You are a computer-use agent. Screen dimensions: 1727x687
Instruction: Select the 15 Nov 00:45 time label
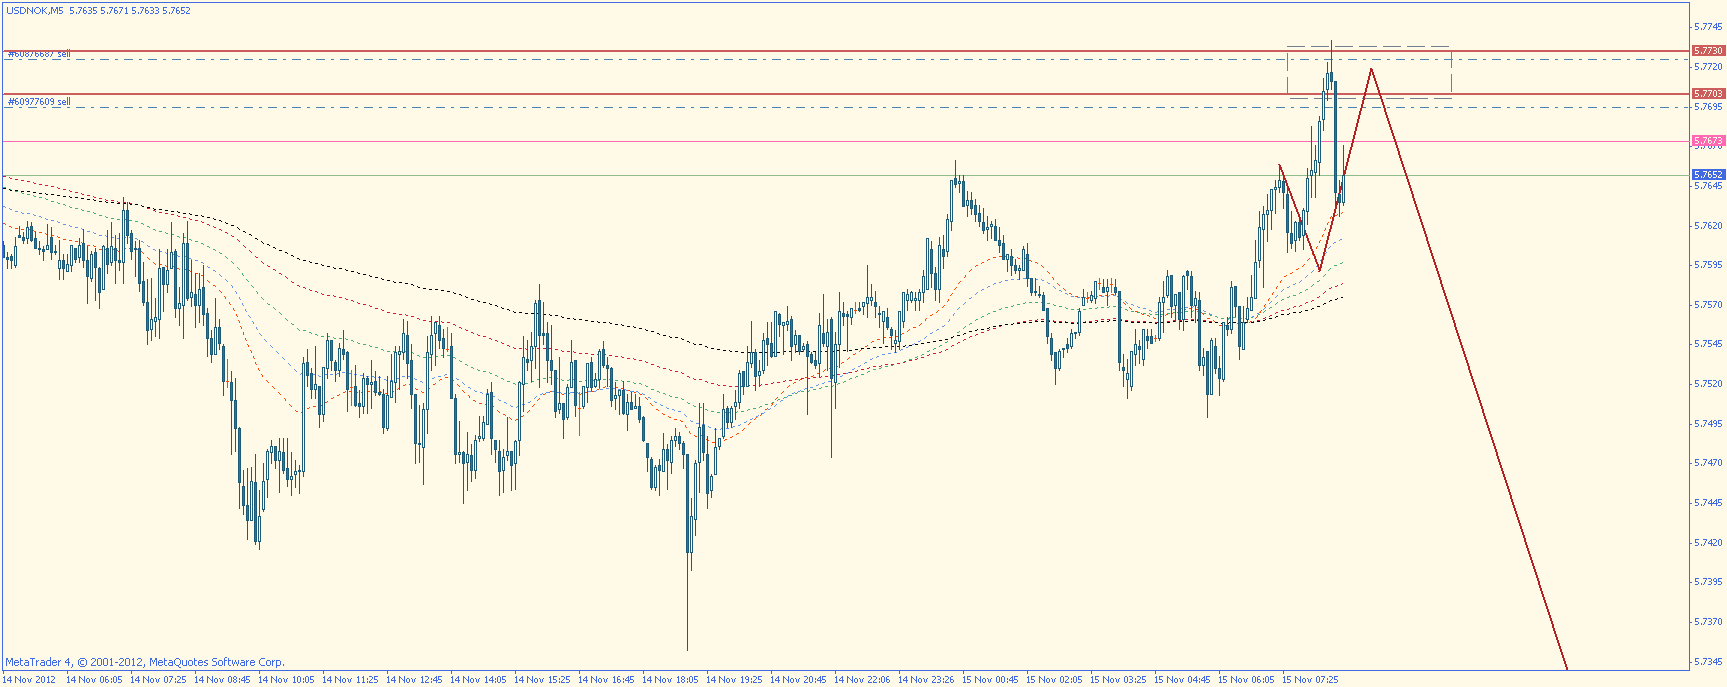coord(990,680)
